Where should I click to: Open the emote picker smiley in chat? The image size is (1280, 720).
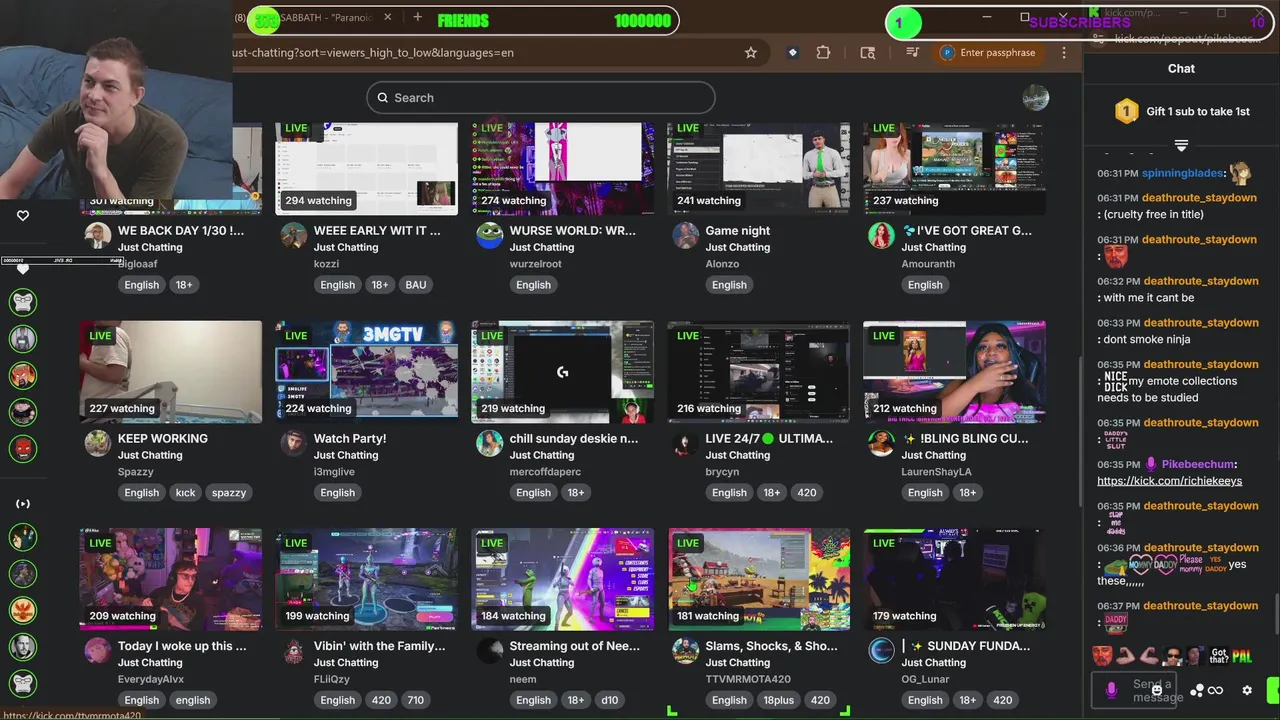pyautogui.click(x=1157, y=690)
